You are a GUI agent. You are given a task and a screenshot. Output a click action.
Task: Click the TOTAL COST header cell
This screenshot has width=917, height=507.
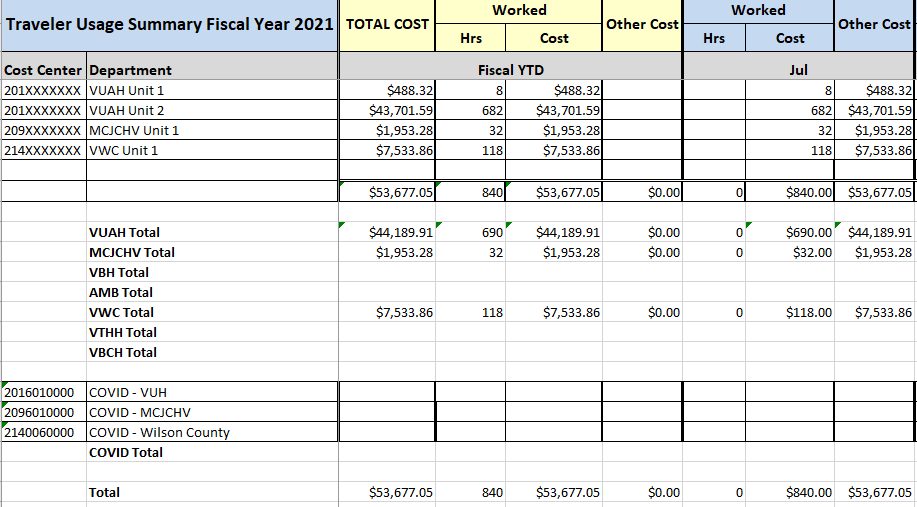[387, 25]
